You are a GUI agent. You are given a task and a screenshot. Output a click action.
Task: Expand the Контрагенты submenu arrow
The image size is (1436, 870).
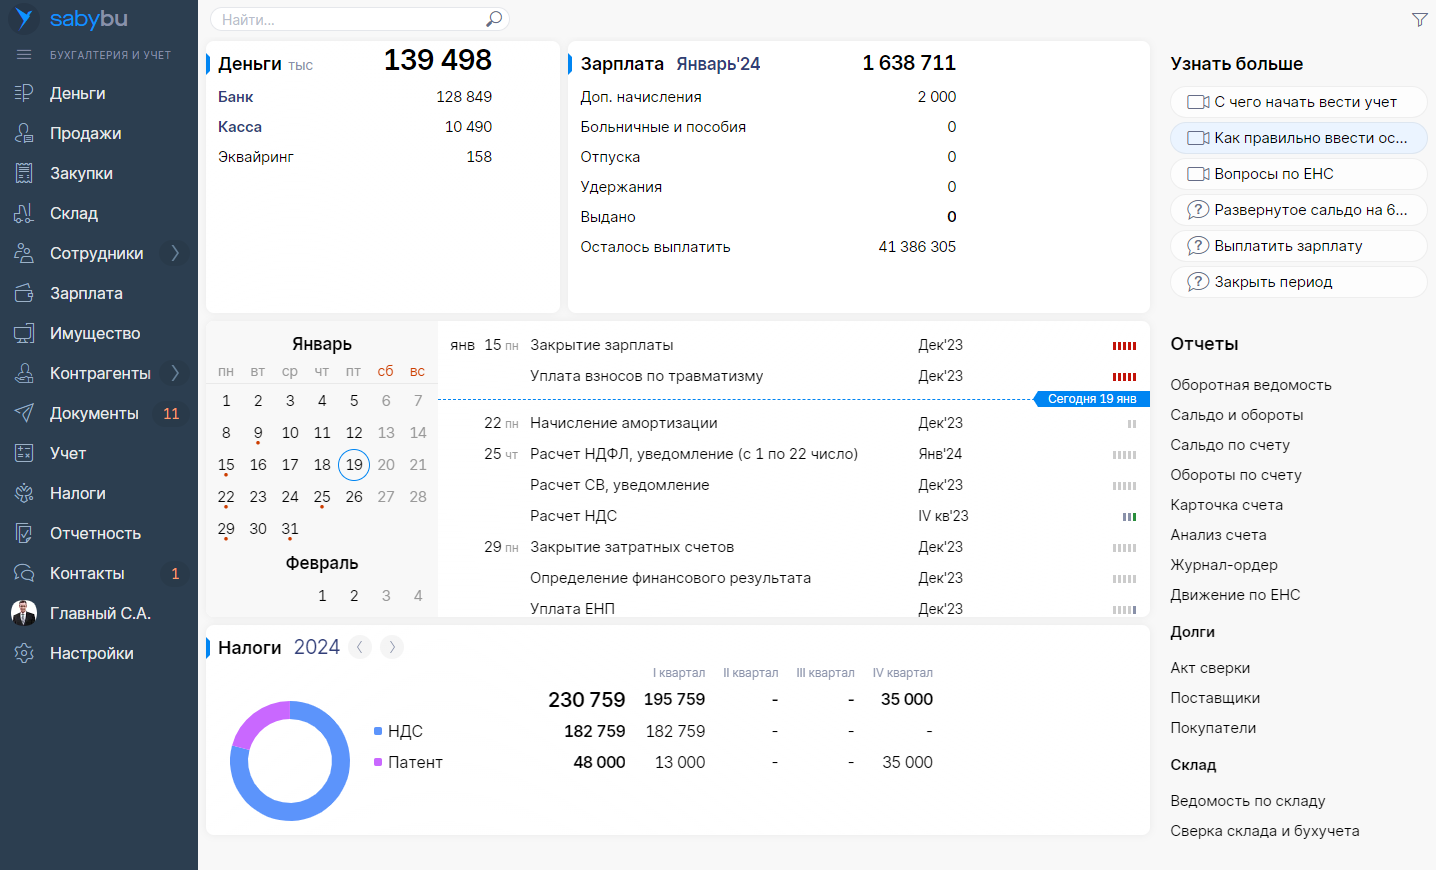pyautogui.click(x=175, y=373)
